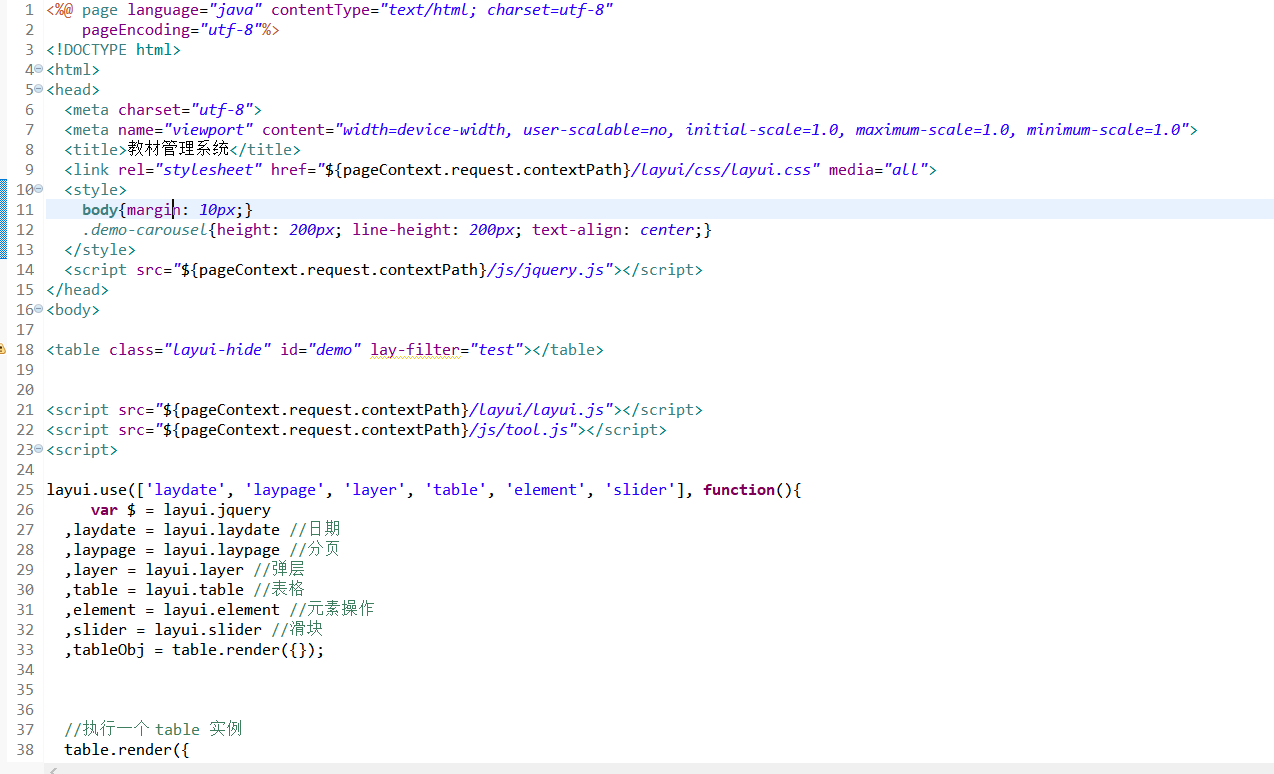Click the id="demo" attribute
1274x774 pixels.
[321, 349]
